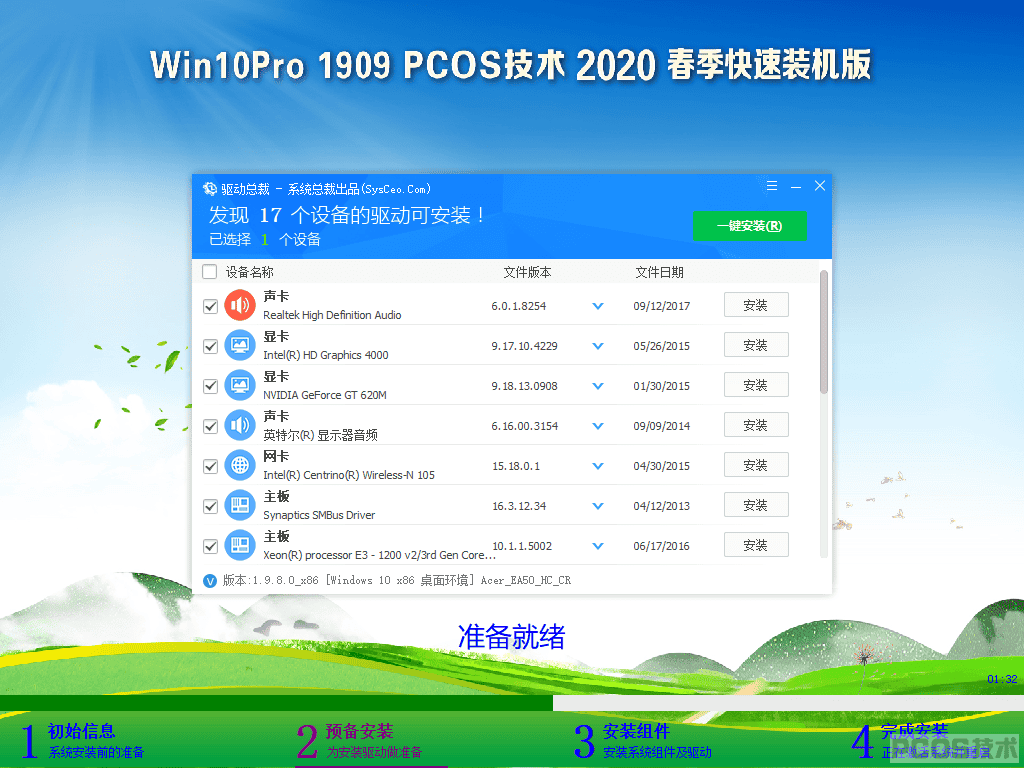Click the blue version info icon in the status bar

pyautogui.click(x=210, y=581)
